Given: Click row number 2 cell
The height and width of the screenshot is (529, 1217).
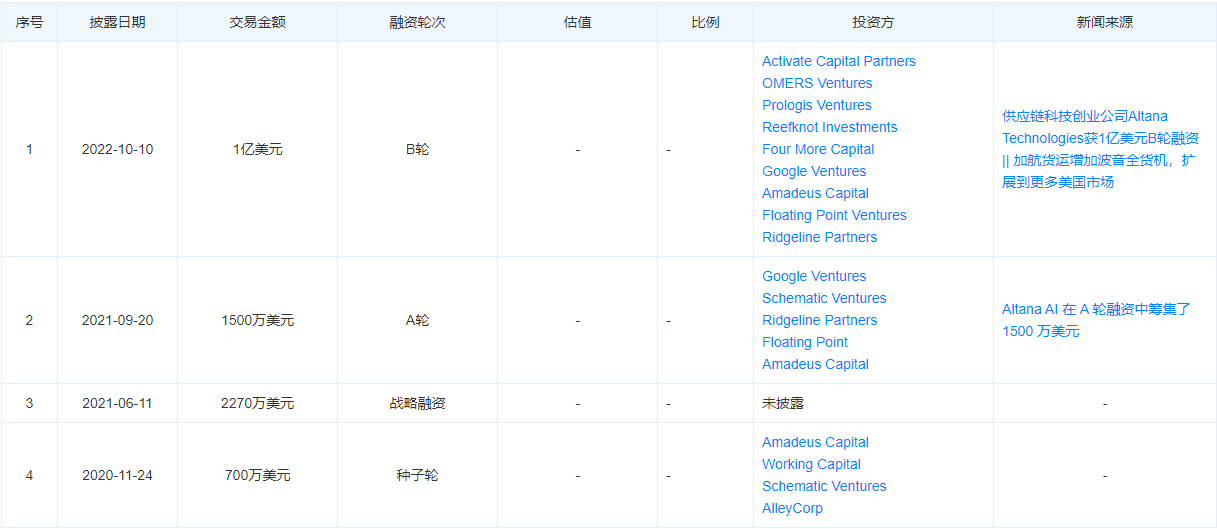Looking at the screenshot, I should (29, 320).
